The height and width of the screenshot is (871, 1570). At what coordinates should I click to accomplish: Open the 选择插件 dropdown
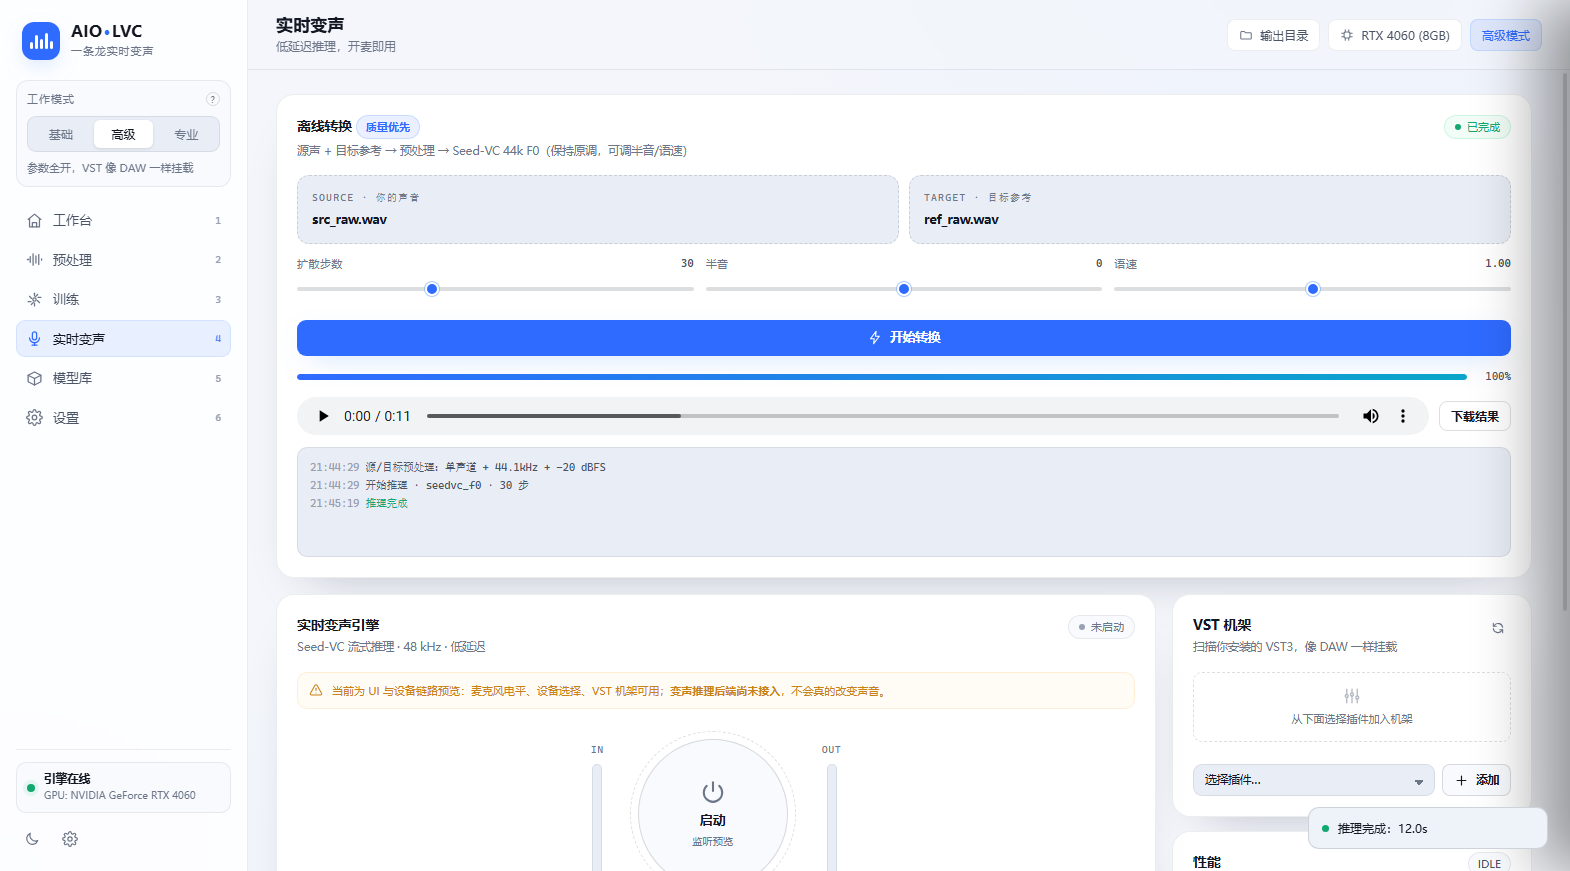click(1314, 780)
